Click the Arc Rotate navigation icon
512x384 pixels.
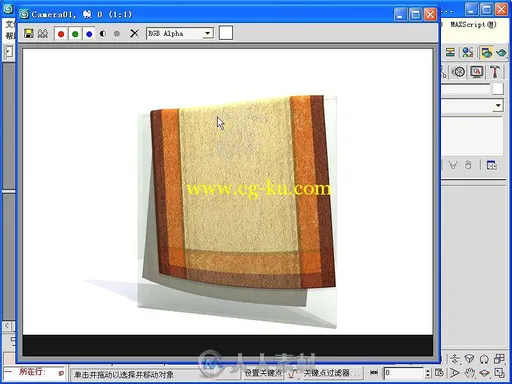click(x=485, y=373)
